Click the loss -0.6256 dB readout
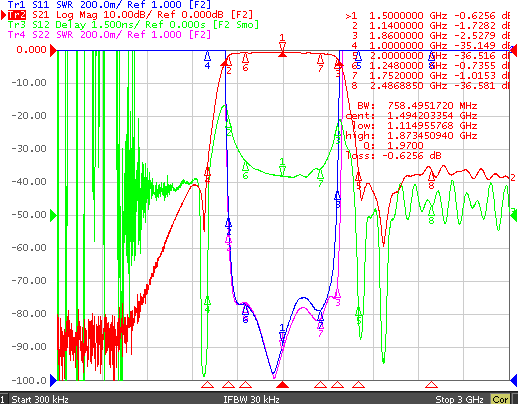This screenshot has height=404, width=518. point(394,156)
